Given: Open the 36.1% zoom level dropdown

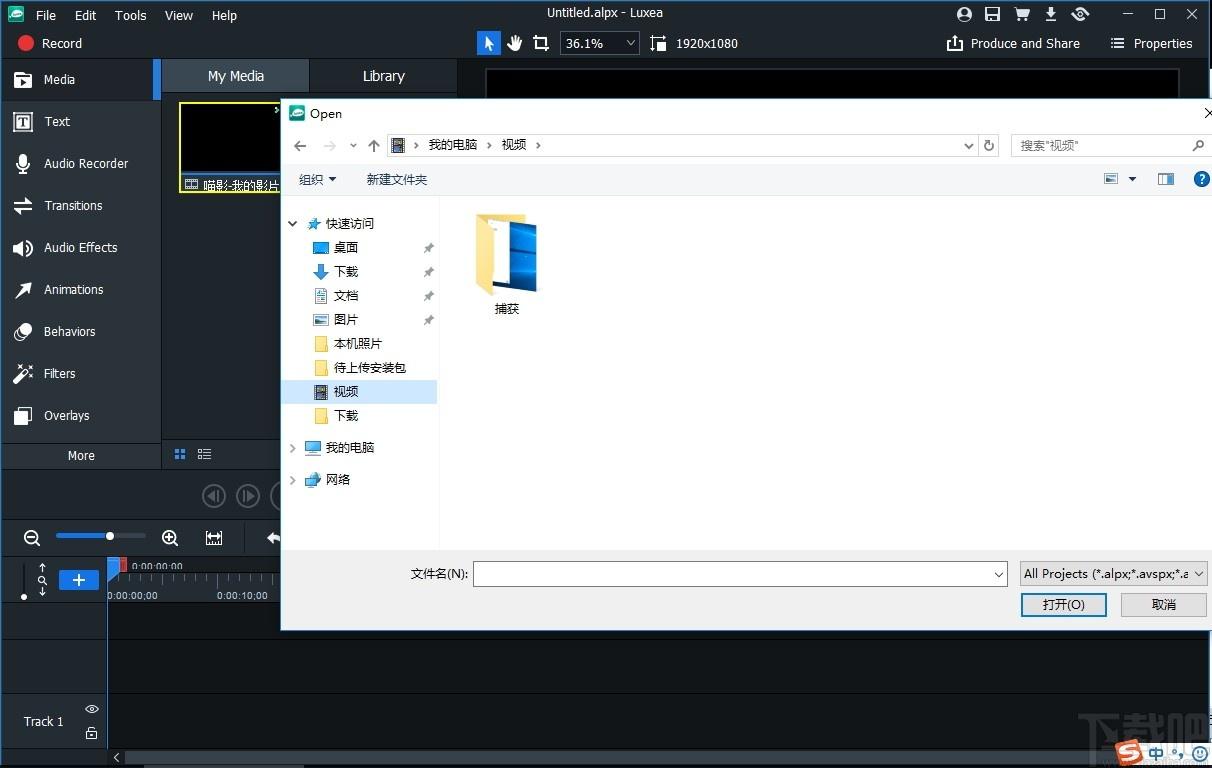Looking at the screenshot, I should (599, 43).
